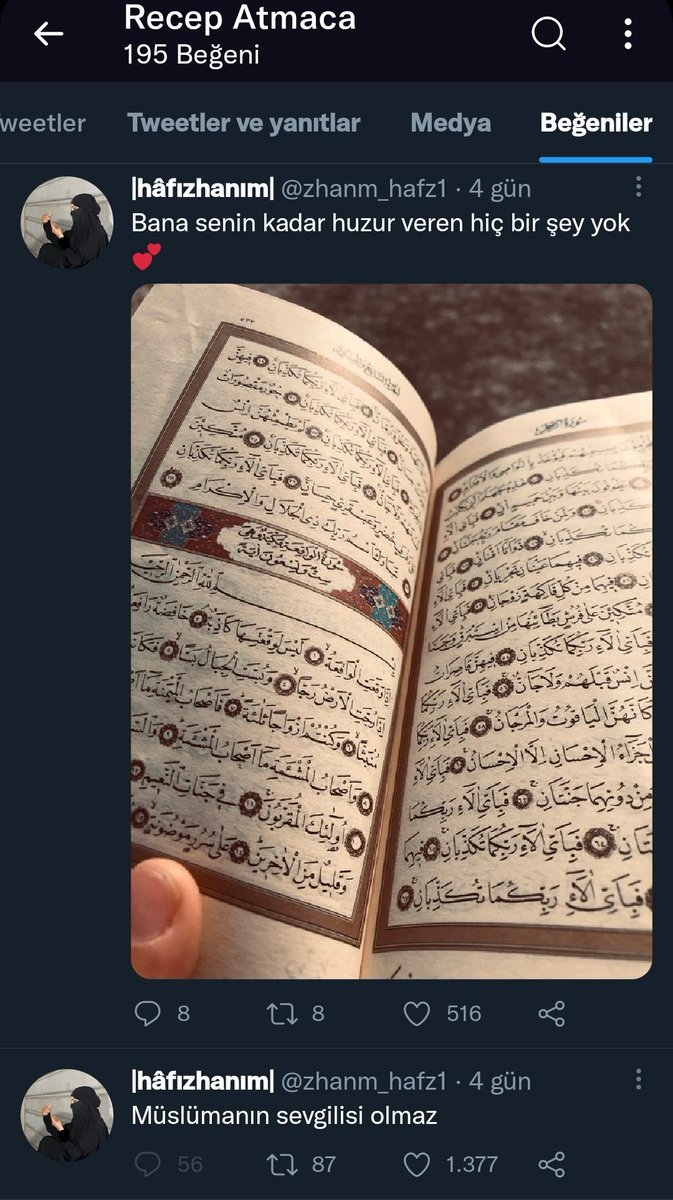
Task: Open the first tweet's profile avatar
Action: (x=67, y=223)
